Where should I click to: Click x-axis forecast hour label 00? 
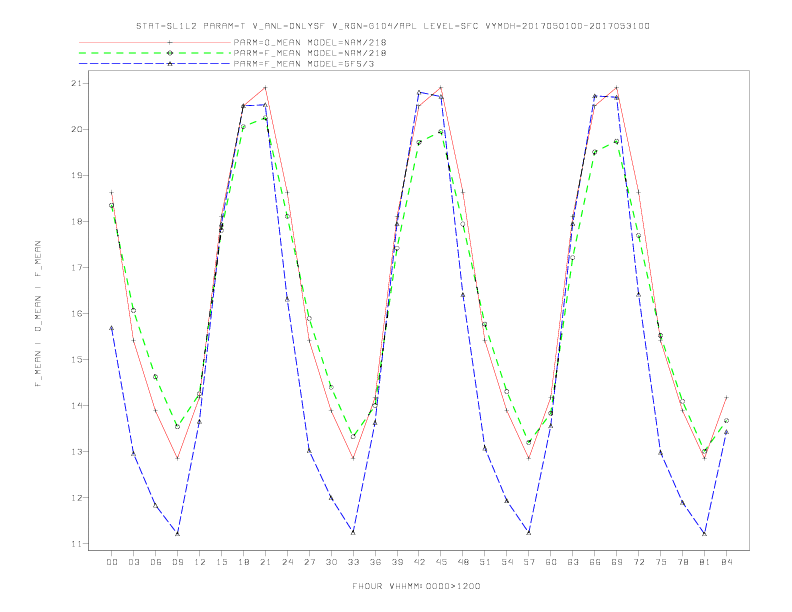[x=112, y=562]
